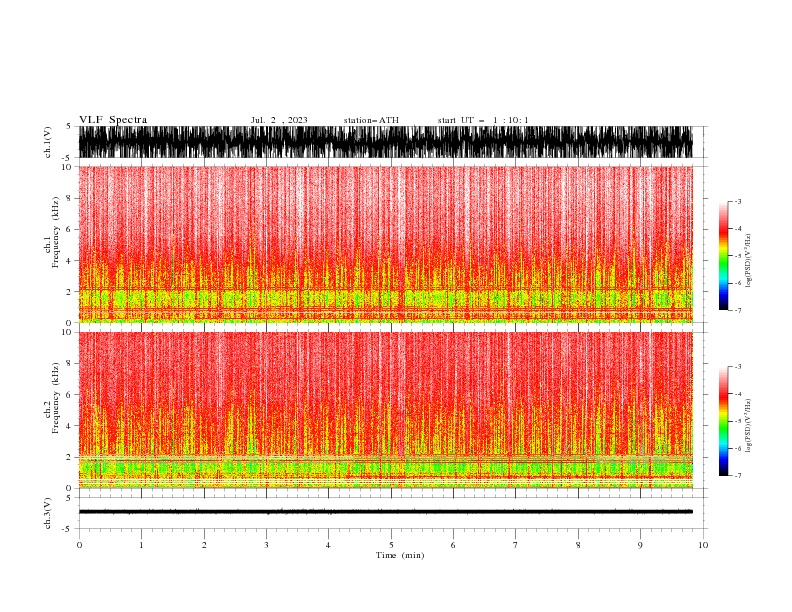Click the ch.2 spectrogram panel

[386, 410]
